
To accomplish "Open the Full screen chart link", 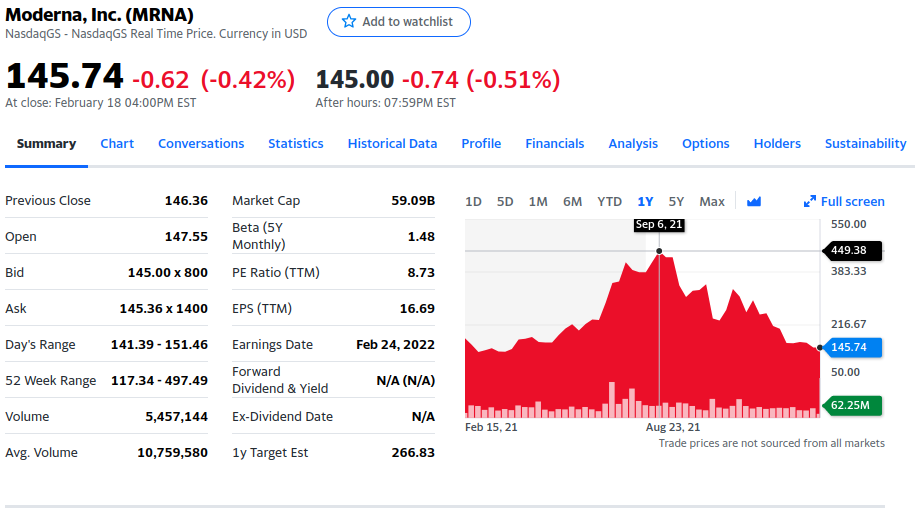I will click(x=844, y=201).
